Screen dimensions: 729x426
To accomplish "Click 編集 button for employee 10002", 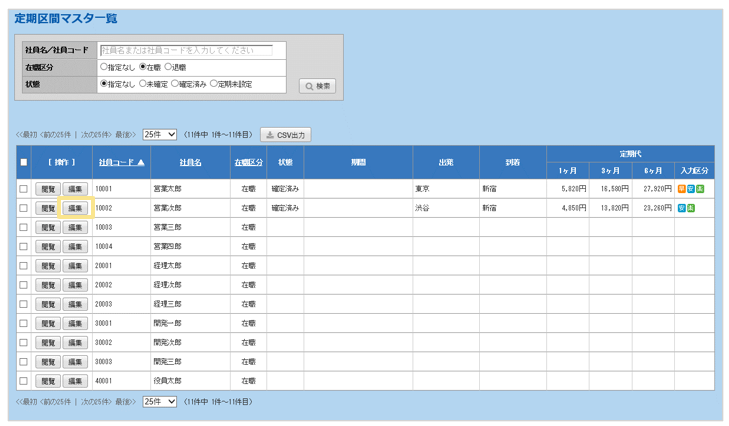I will (75, 208).
